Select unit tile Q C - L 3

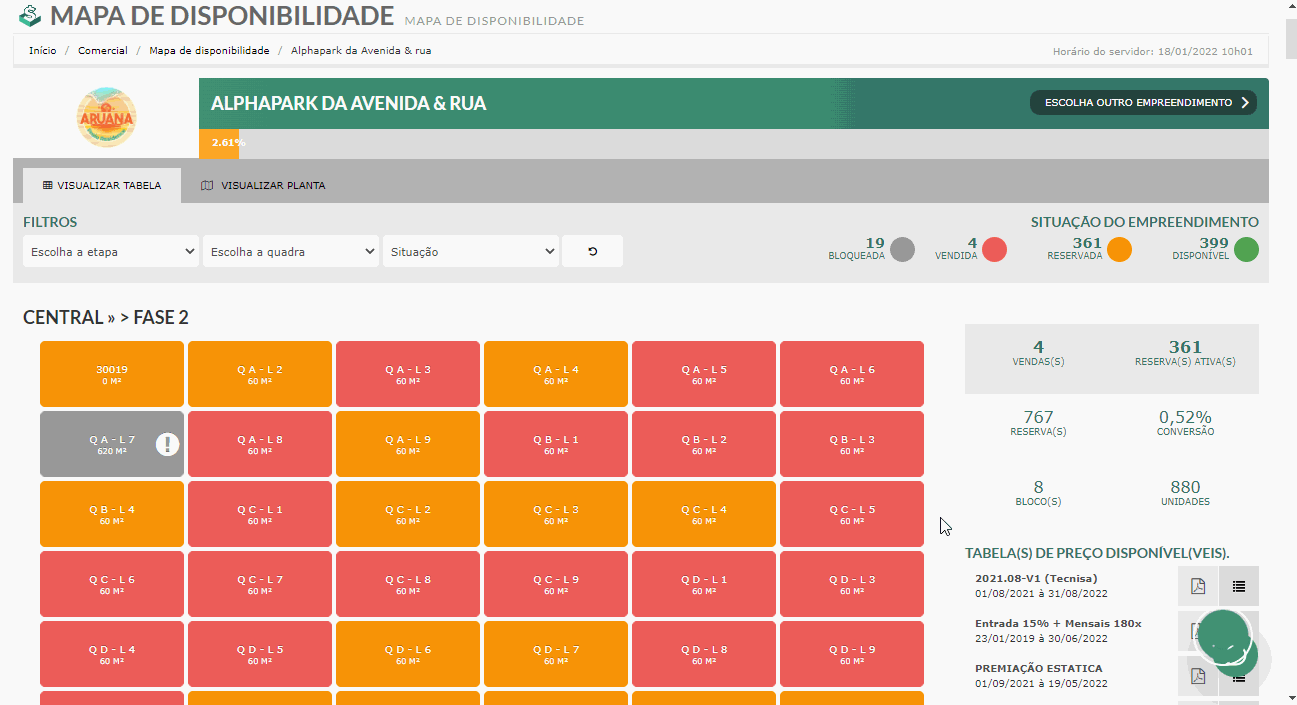pyautogui.click(x=556, y=514)
